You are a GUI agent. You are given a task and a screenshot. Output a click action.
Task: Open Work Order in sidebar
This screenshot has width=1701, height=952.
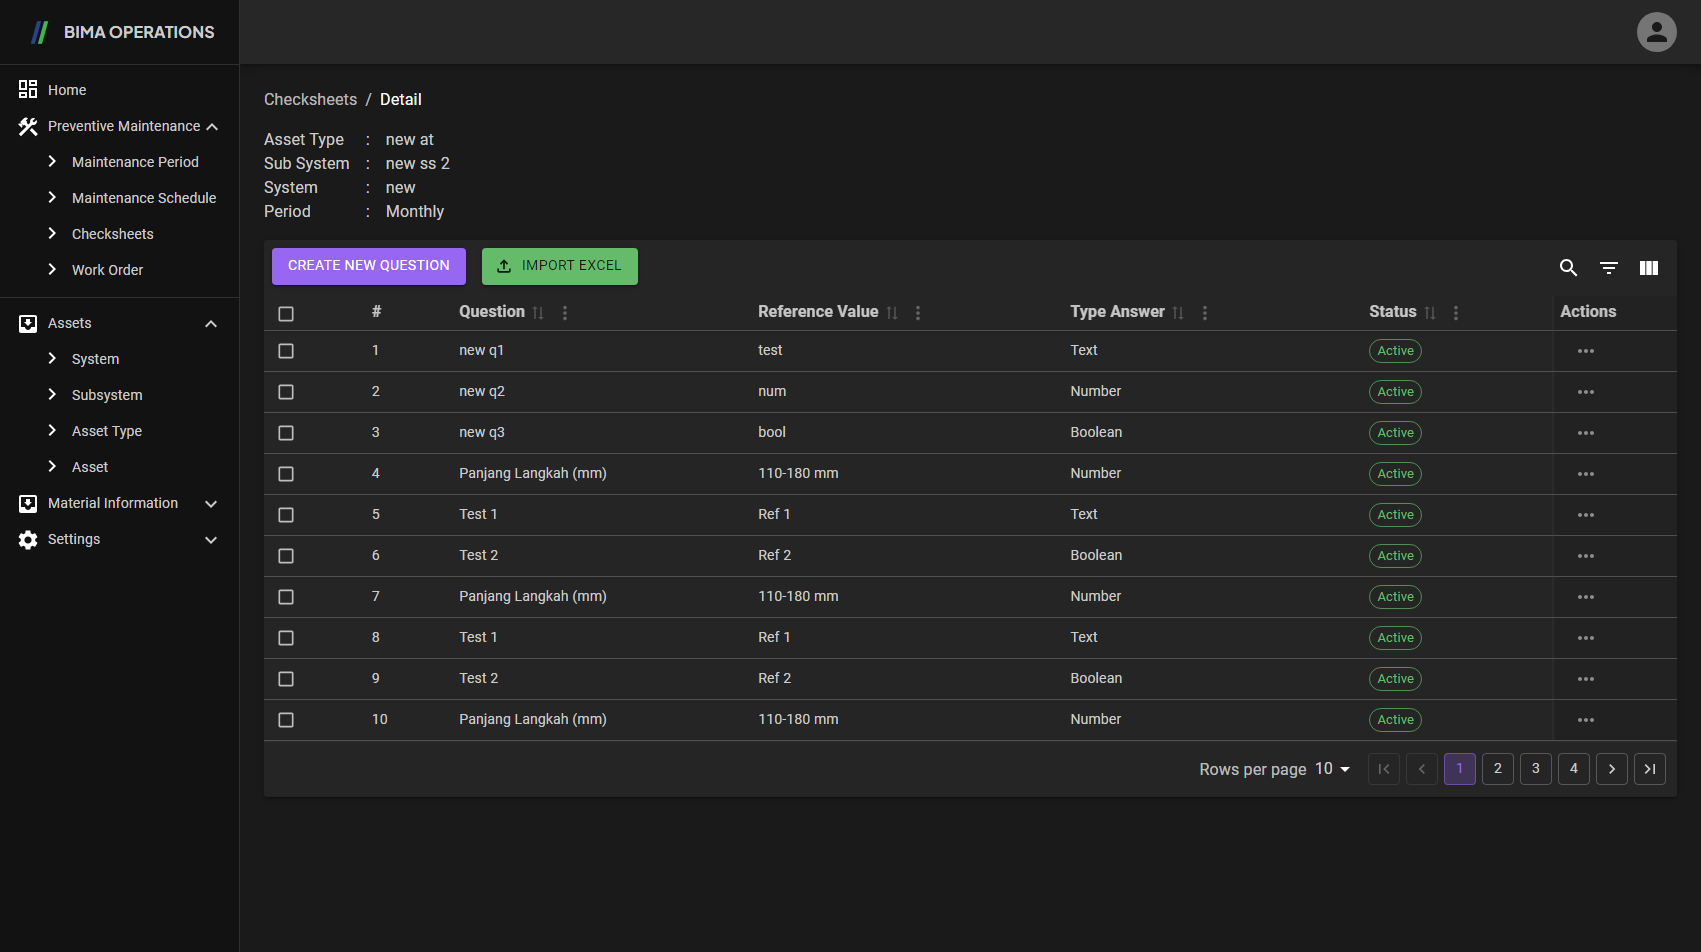click(107, 270)
